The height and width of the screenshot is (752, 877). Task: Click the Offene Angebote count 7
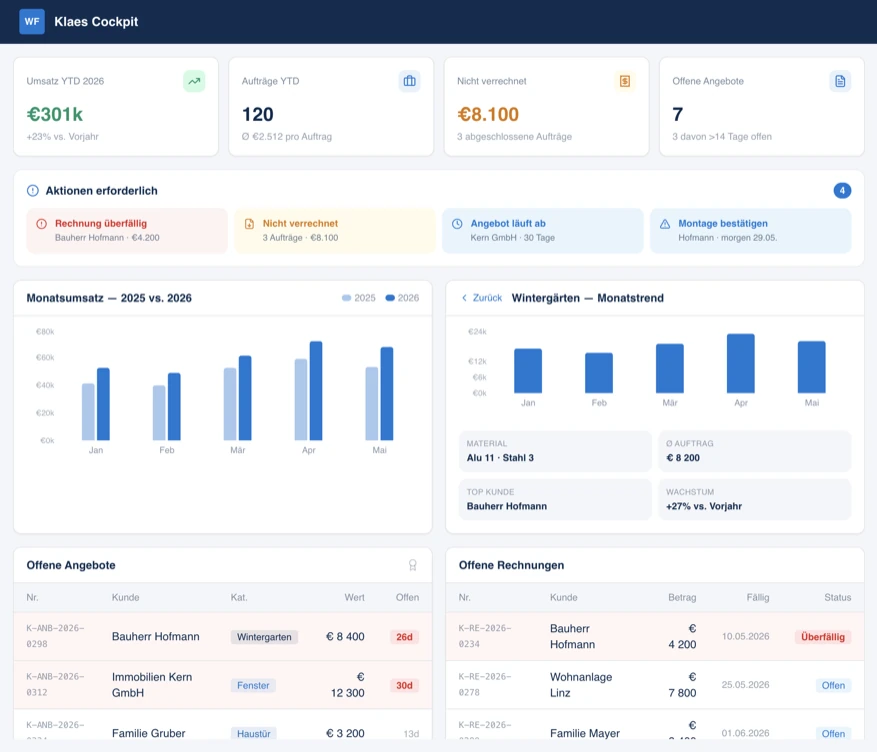[677, 114]
